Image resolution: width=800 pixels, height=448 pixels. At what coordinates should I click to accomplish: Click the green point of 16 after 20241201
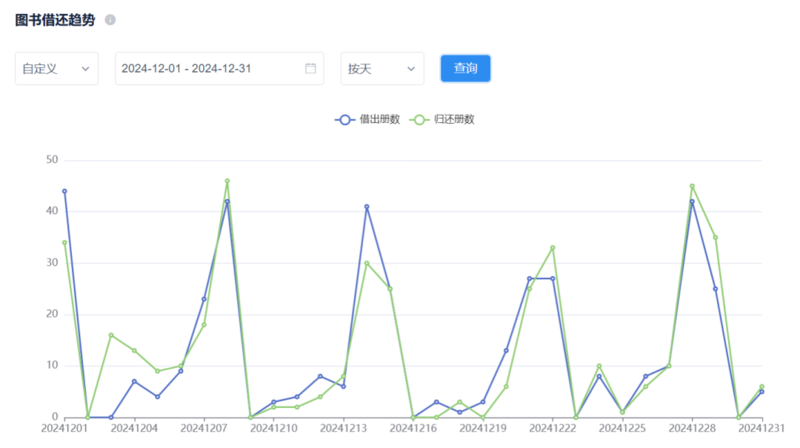[x=111, y=335]
